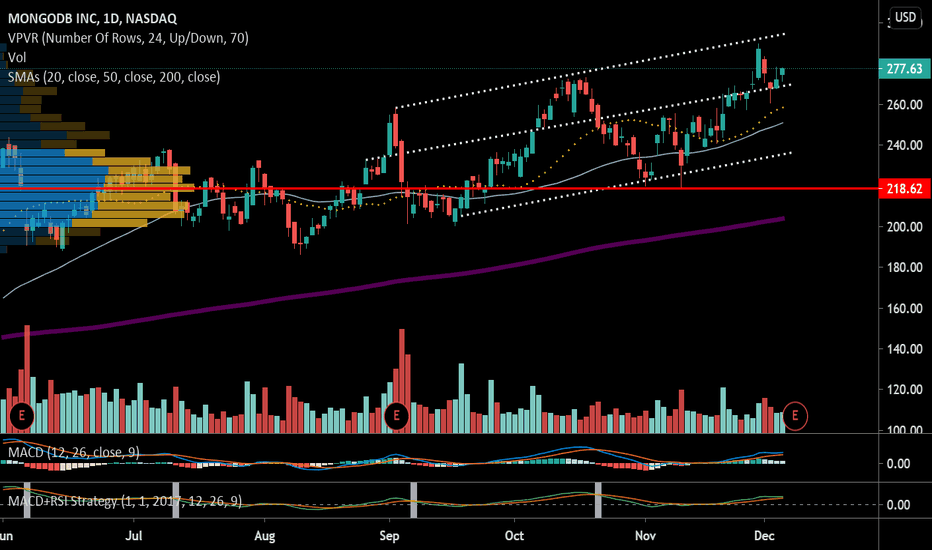Select the SMAs indicator legend
The height and width of the screenshot is (550, 932).
[114, 77]
